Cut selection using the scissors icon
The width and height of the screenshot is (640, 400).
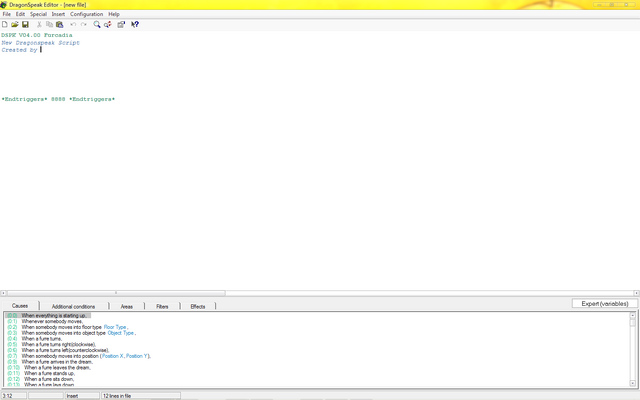pyautogui.click(x=39, y=24)
